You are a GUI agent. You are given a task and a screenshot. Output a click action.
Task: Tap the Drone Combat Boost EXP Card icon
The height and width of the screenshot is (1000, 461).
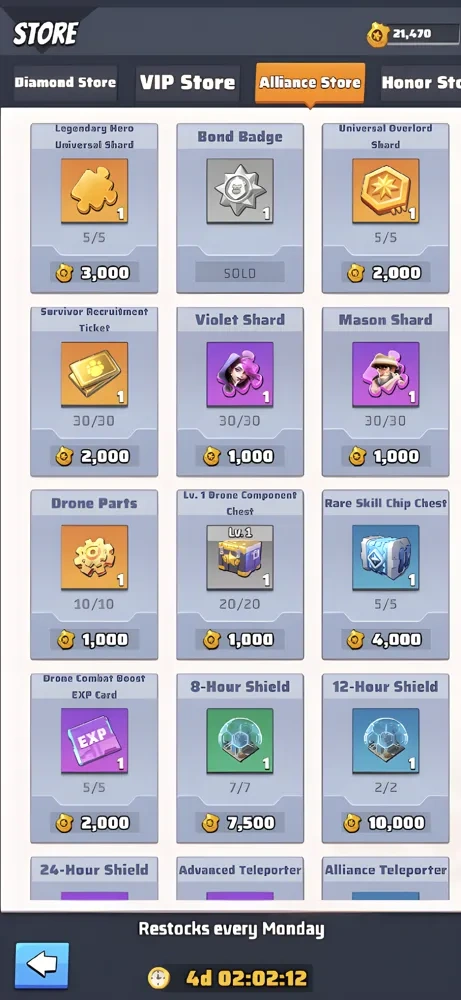[x=94, y=740]
